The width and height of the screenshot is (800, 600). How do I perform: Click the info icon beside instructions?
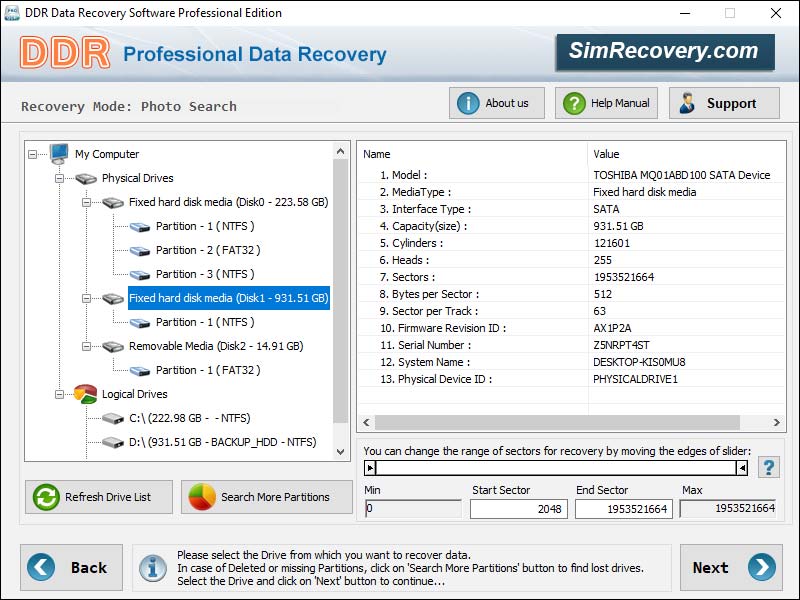(x=153, y=568)
